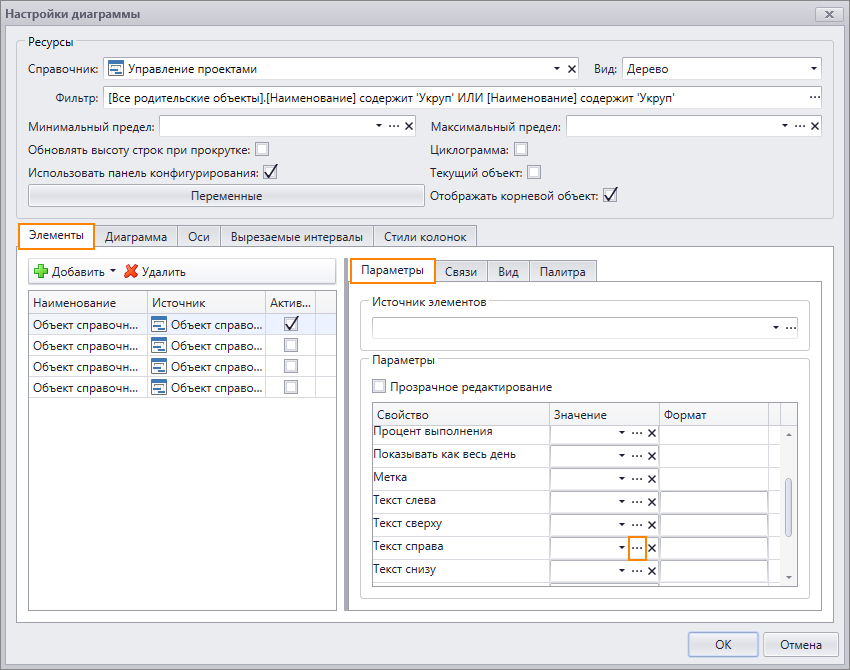Confirm settings with OK button
This screenshot has height=670, width=850.
click(723, 645)
